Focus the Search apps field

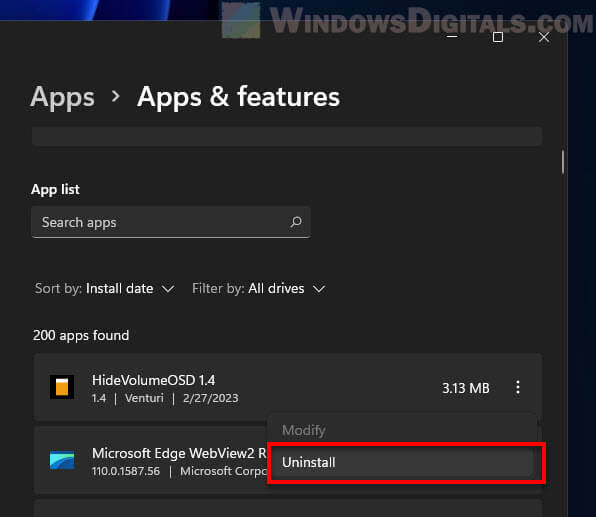coord(171,222)
